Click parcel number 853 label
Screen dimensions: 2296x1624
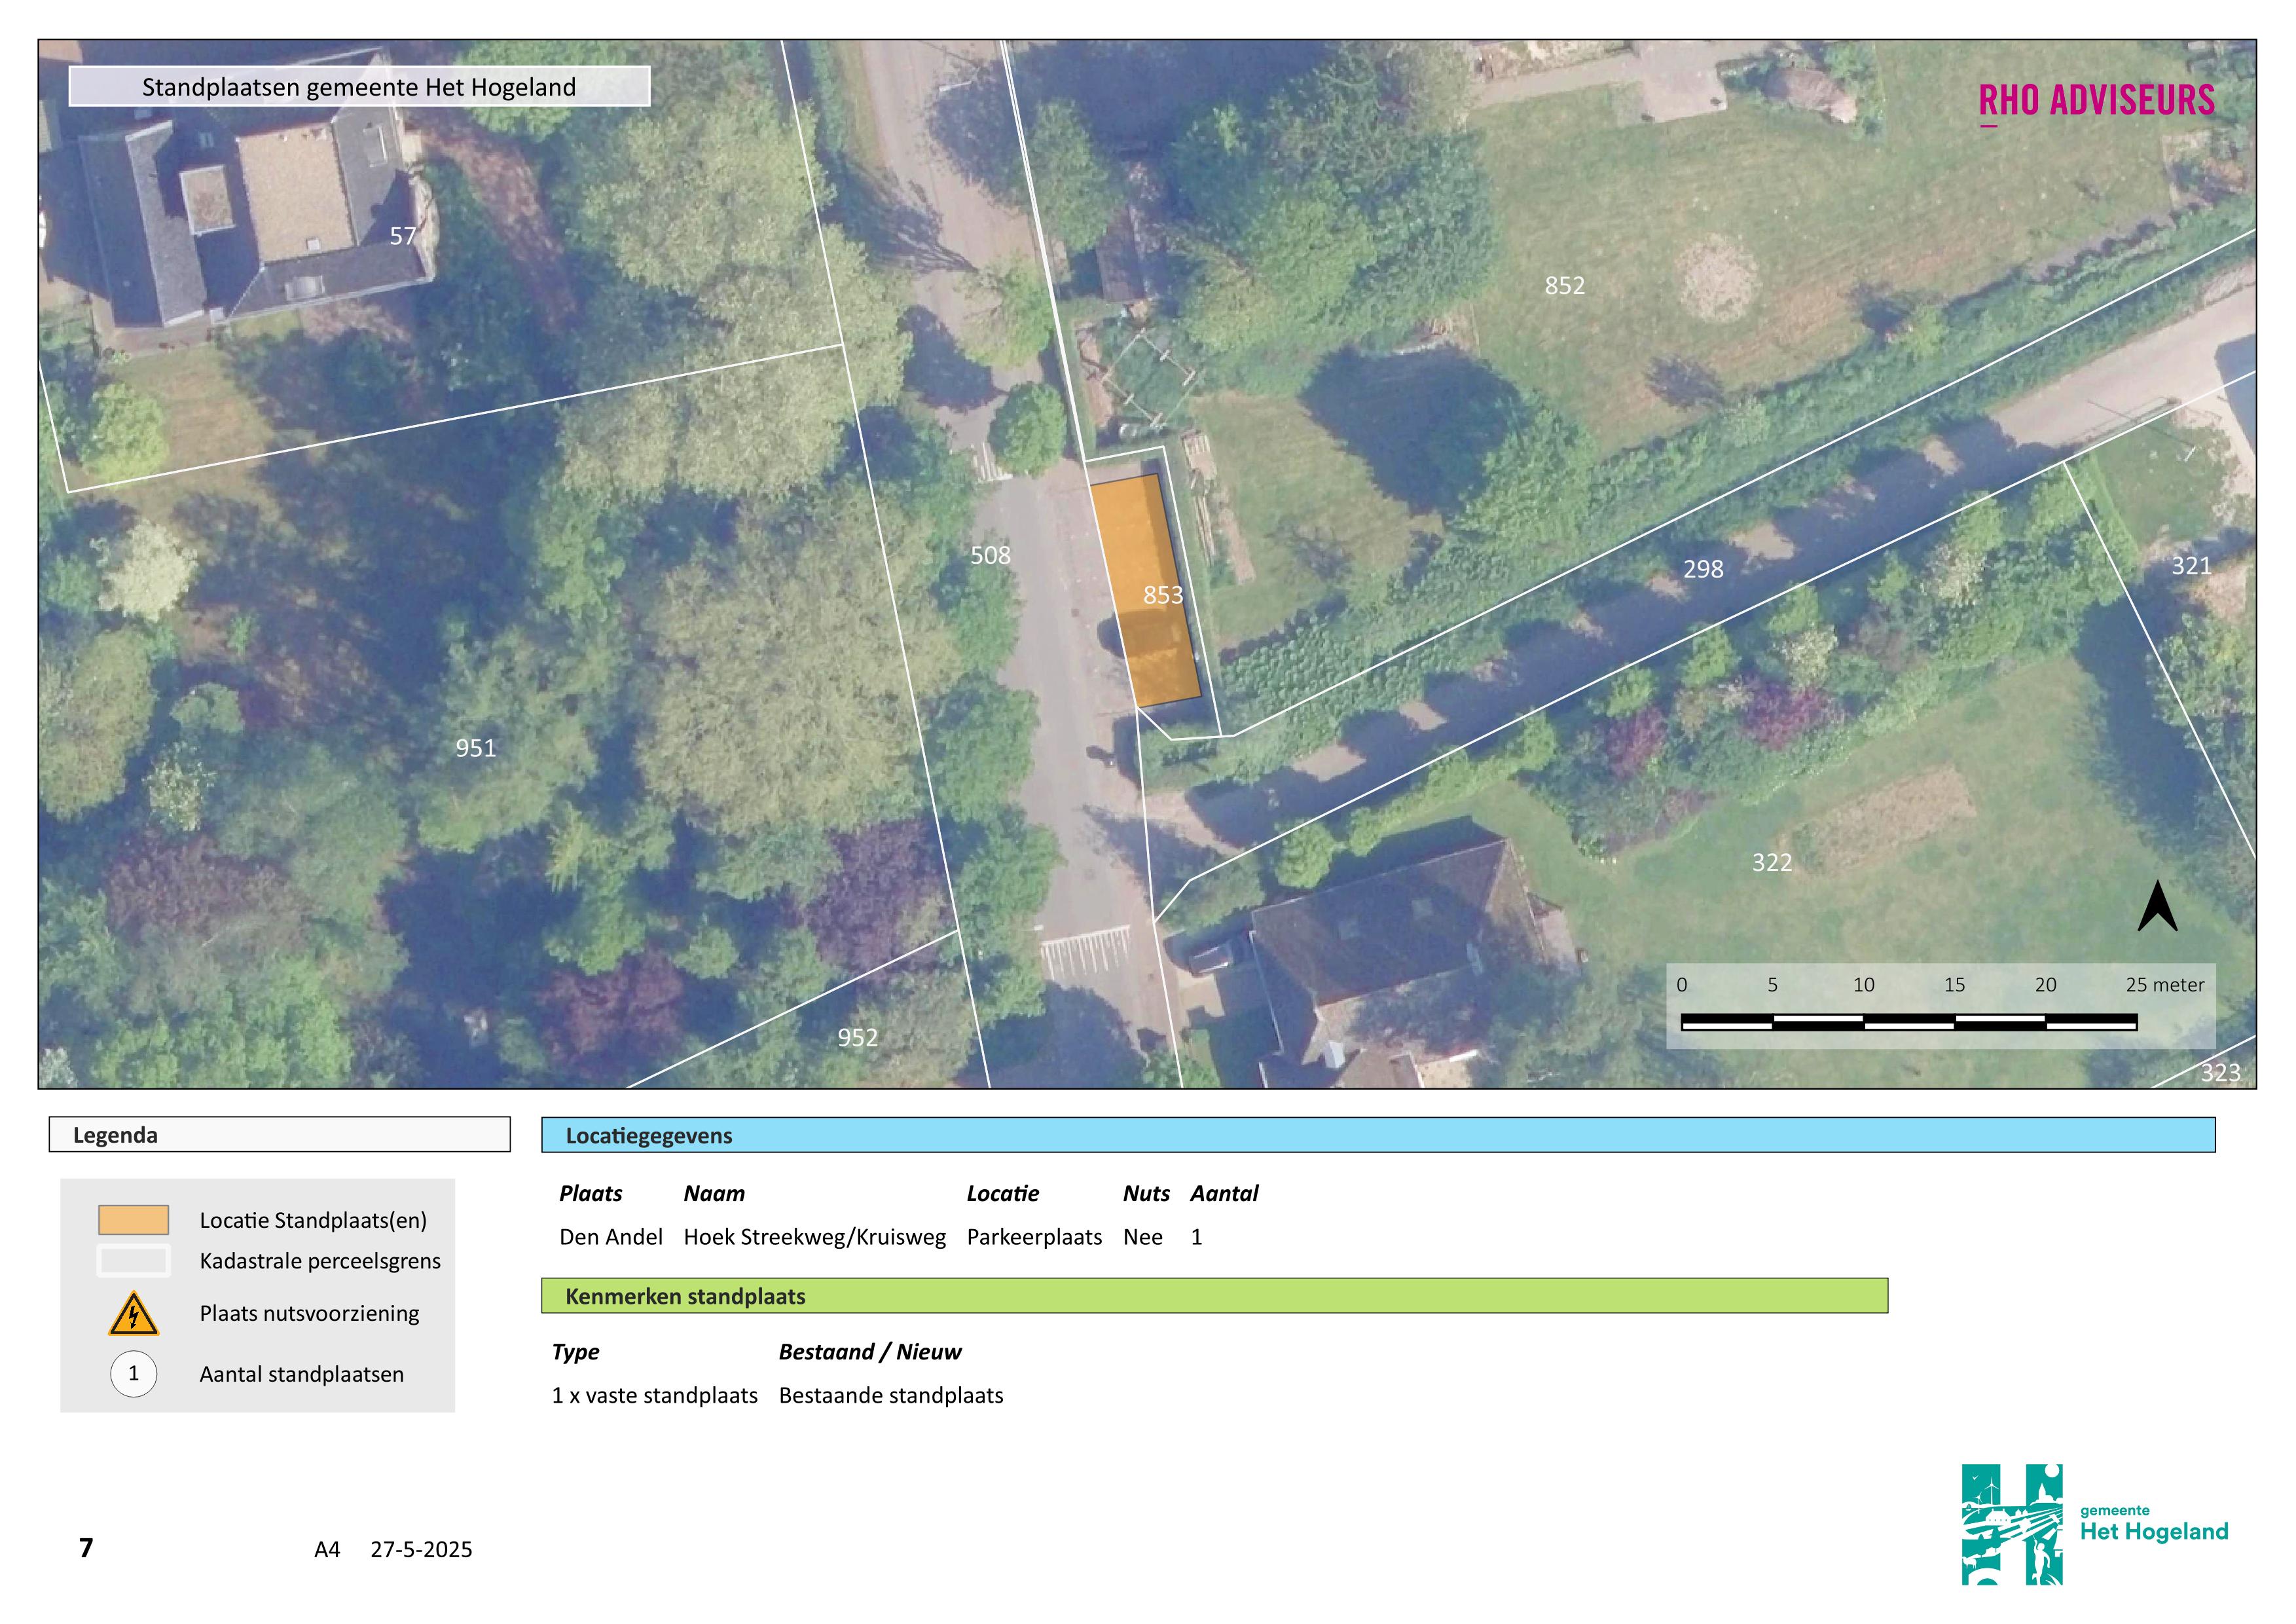(x=1163, y=596)
